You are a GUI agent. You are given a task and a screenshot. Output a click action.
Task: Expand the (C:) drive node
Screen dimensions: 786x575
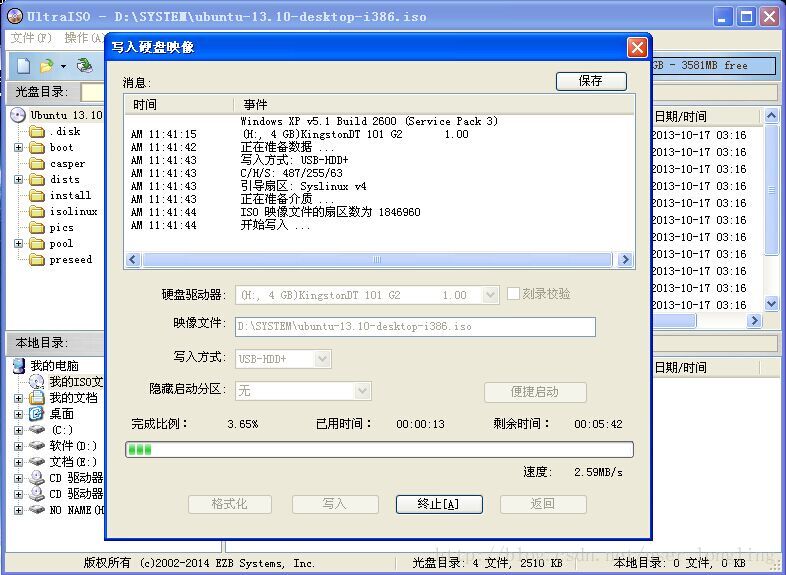(19, 430)
